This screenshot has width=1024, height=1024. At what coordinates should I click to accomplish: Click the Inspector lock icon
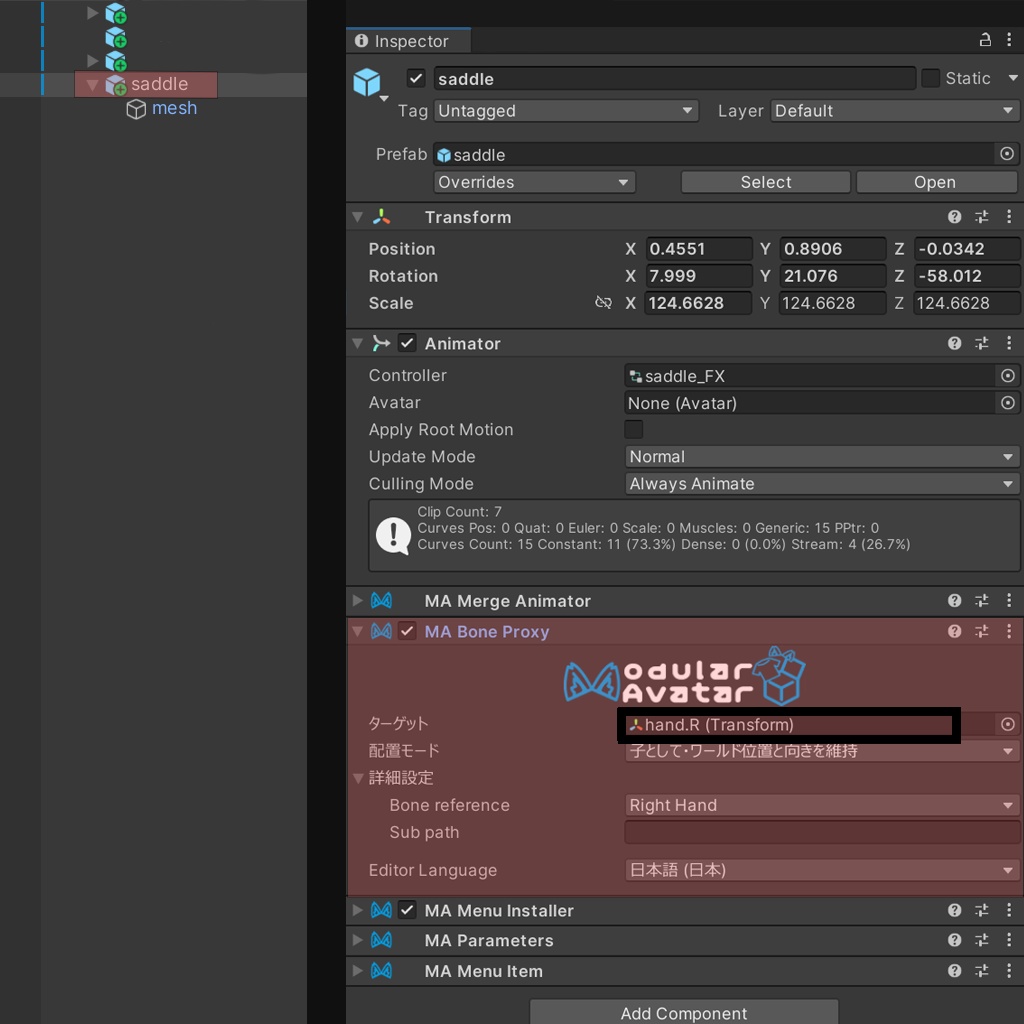[985, 40]
